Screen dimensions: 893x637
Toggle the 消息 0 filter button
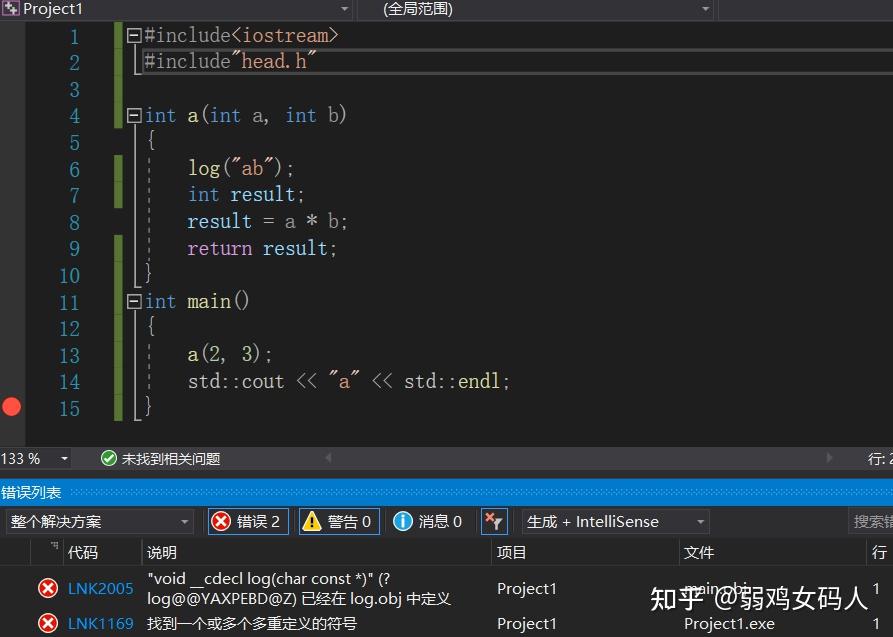(x=428, y=521)
